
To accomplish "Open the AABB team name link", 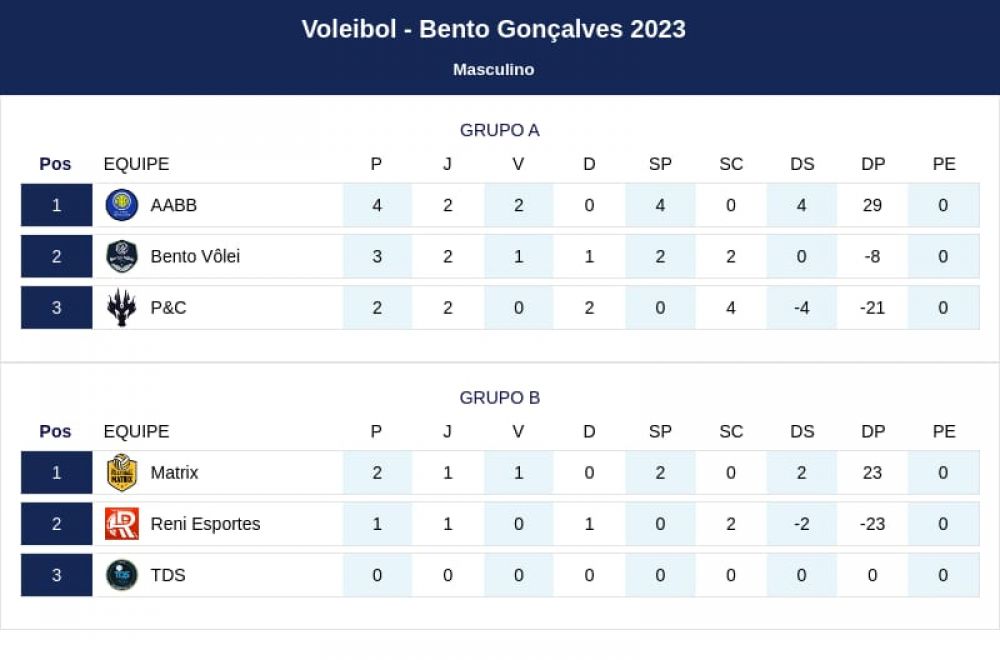I will (x=173, y=205).
